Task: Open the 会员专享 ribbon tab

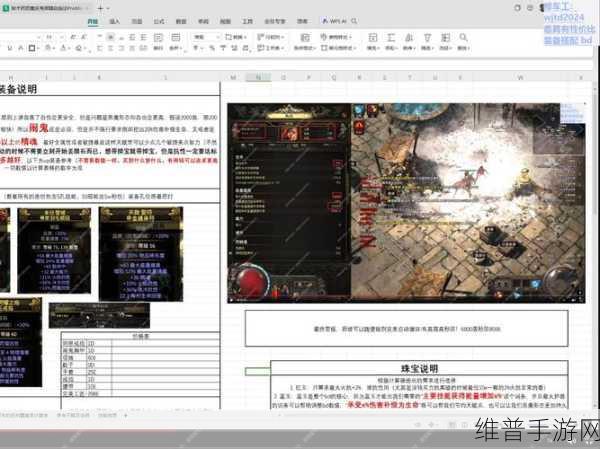Action: [x=275, y=21]
